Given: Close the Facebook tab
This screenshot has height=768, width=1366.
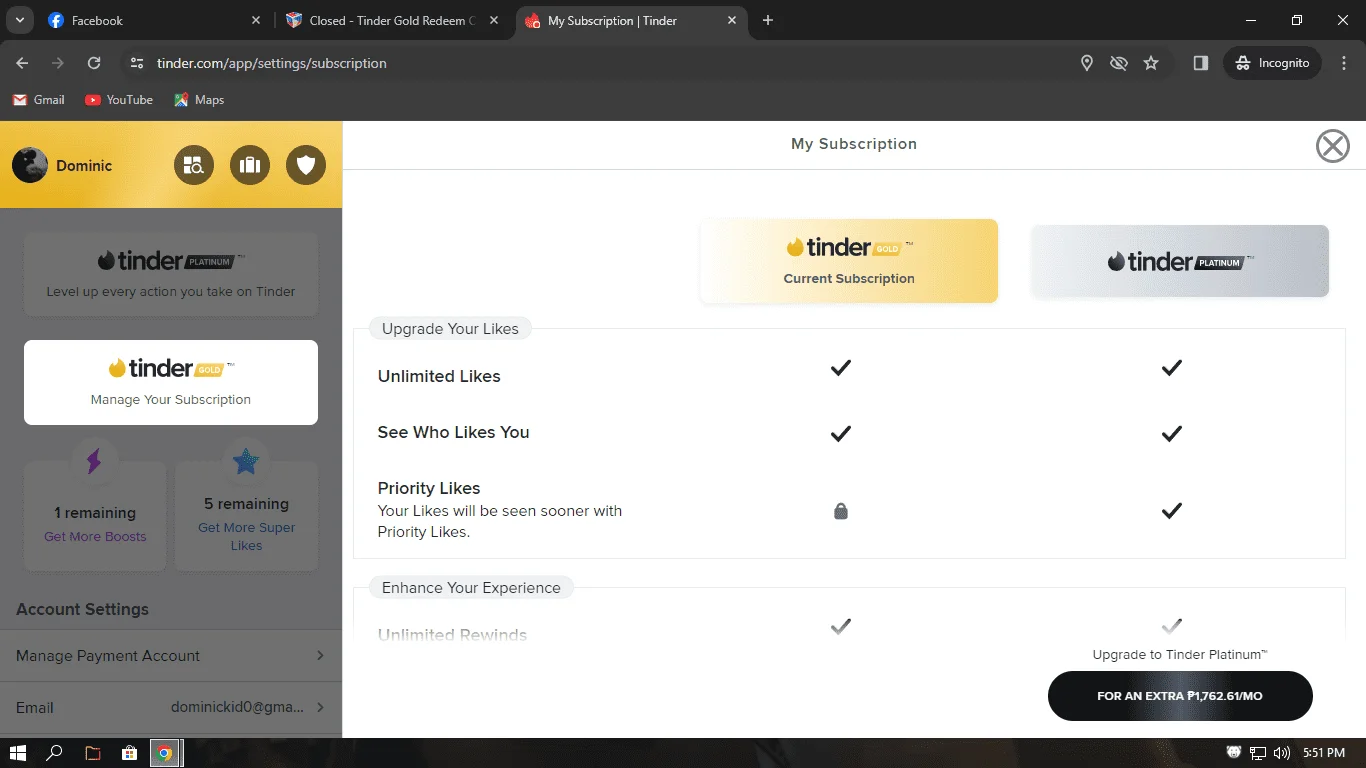Looking at the screenshot, I should (256, 21).
